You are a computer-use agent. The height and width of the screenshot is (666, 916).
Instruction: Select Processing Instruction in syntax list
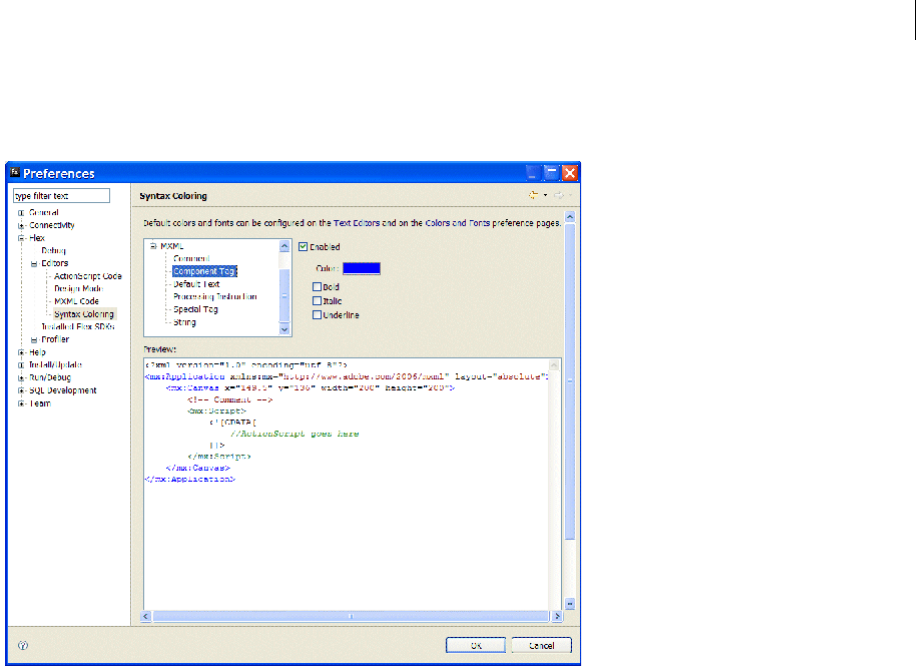tap(215, 297)
